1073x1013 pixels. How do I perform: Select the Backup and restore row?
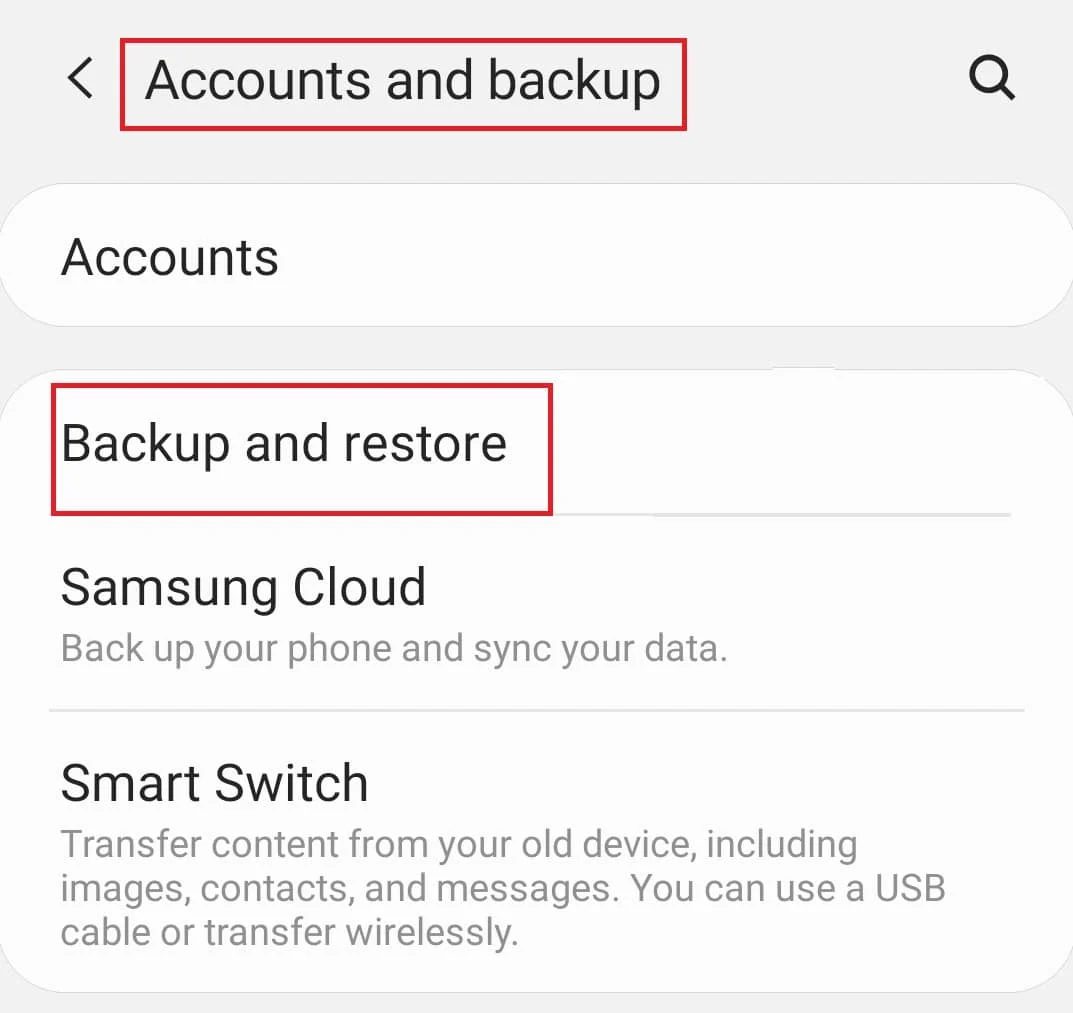[284, 444]
